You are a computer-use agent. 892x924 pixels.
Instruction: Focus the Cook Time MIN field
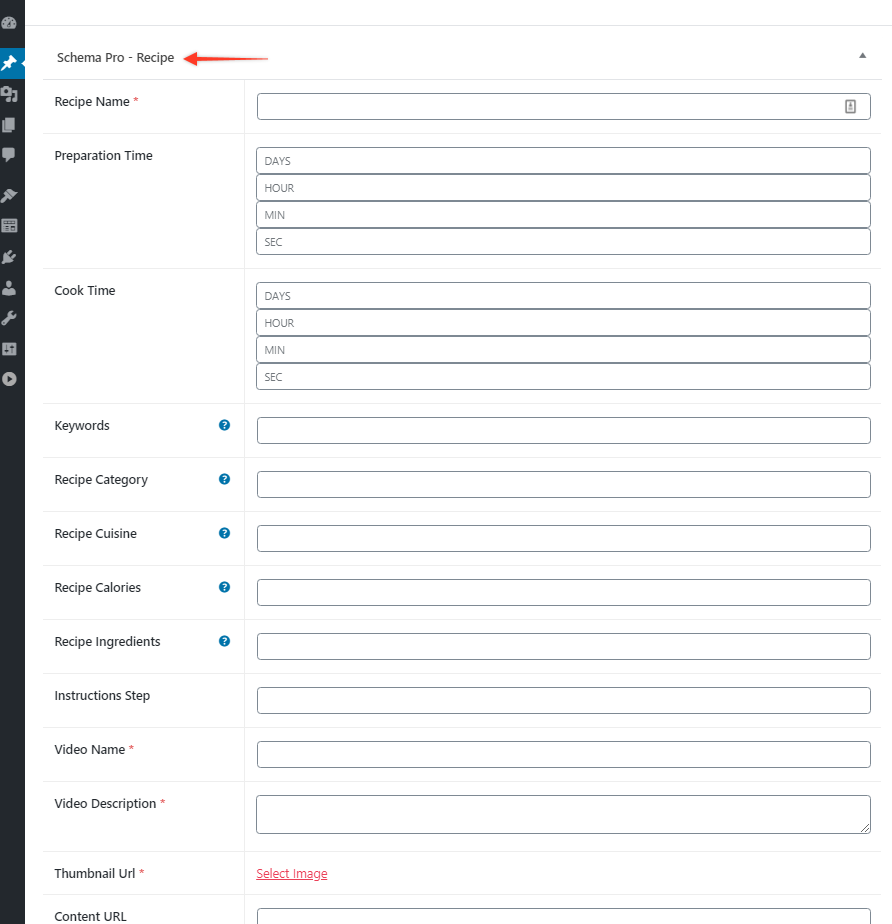pyautogui.click(x=563, y=350)
